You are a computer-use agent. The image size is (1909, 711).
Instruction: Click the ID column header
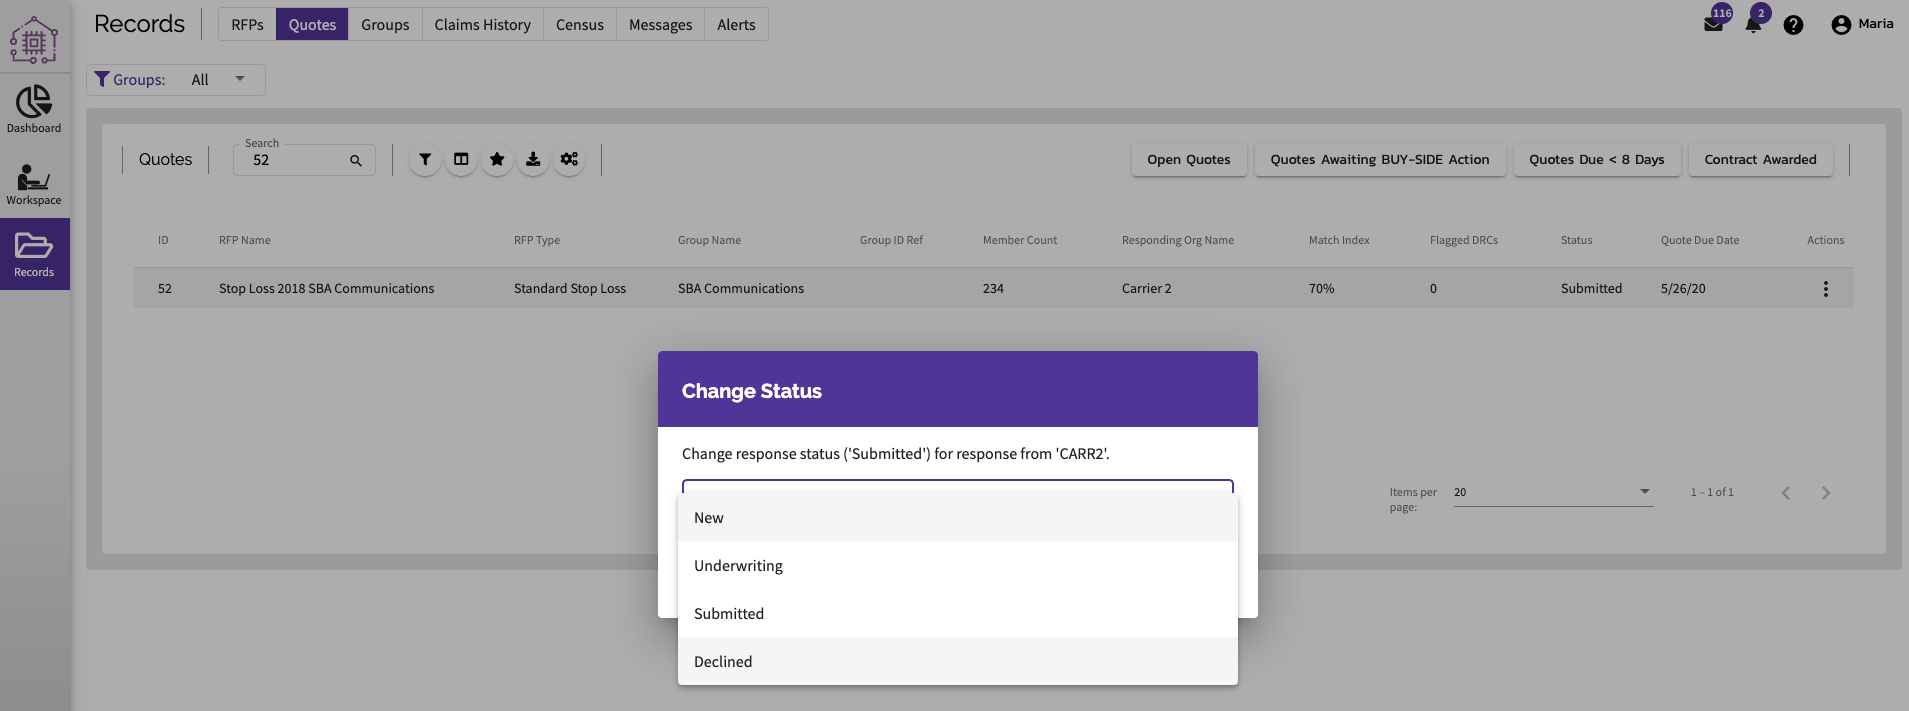[x=163, y=240]
